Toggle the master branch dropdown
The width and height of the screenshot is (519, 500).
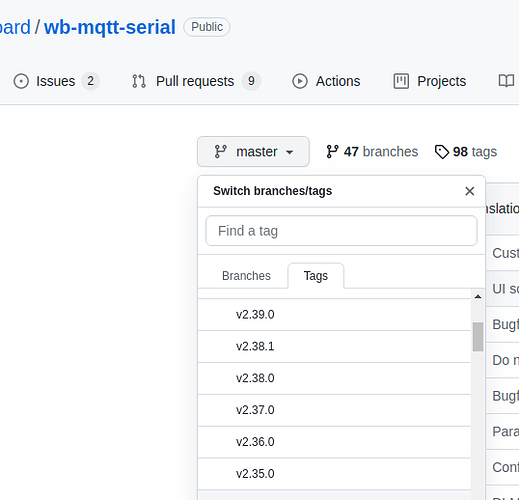[x=253, y=152]
